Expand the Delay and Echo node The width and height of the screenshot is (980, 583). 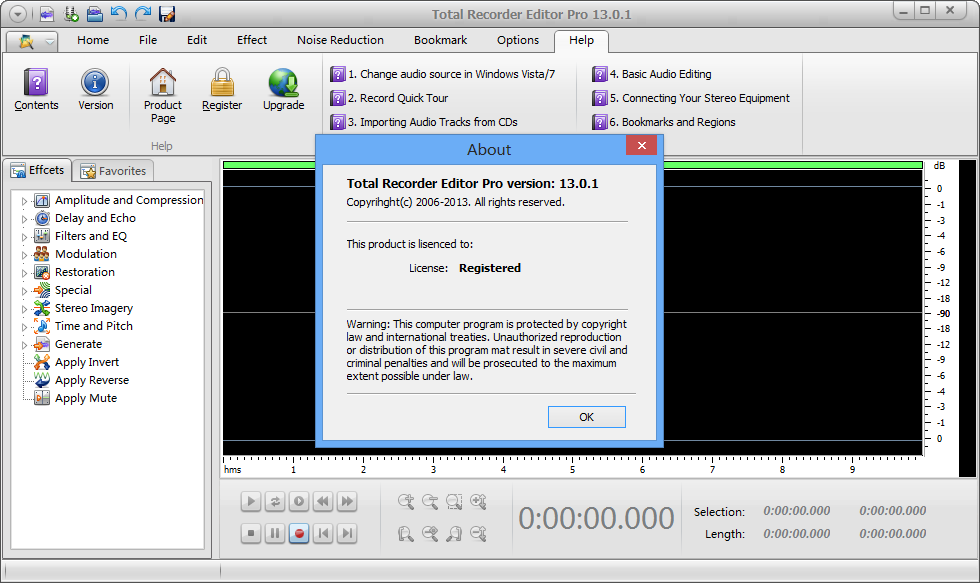coord(24,219)
